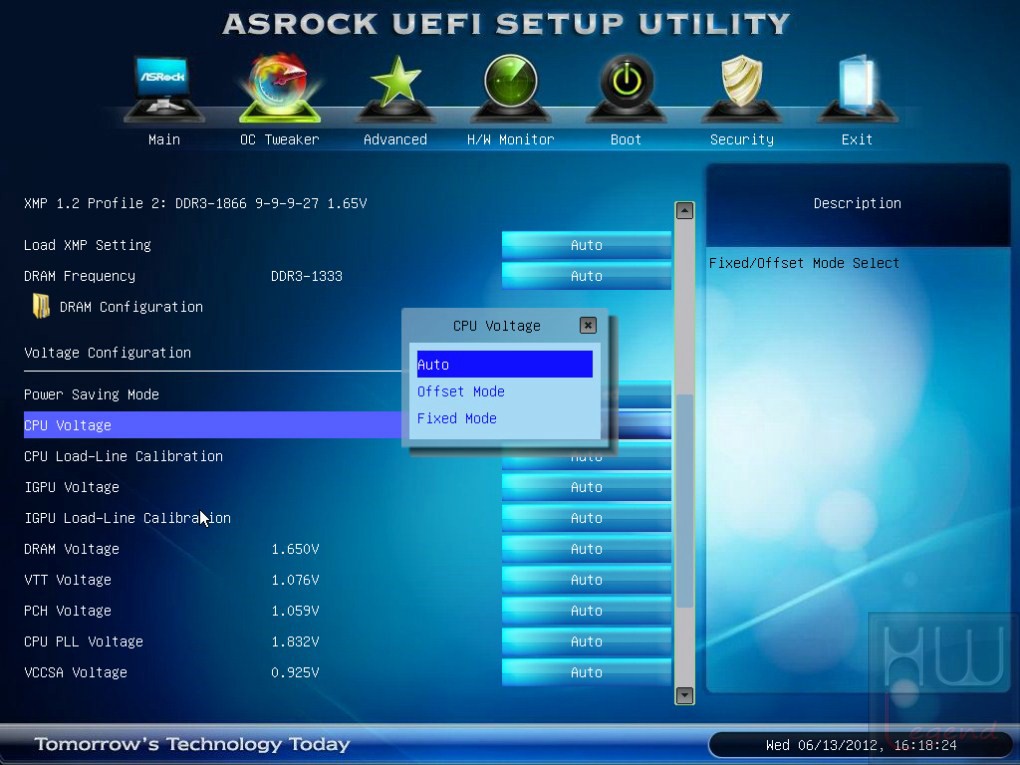Open VTT Voltage Auto dropdown
This screenshot has width=1020, height=765.
[586, 580]
